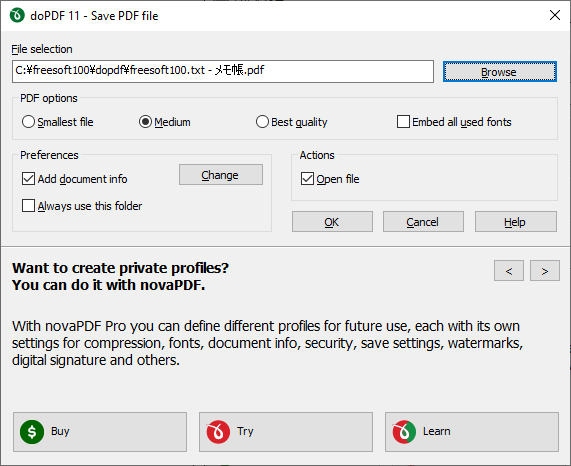Click the green dollar Buy icon
This screenshot has height=466, width=571.
pos(32,432)
